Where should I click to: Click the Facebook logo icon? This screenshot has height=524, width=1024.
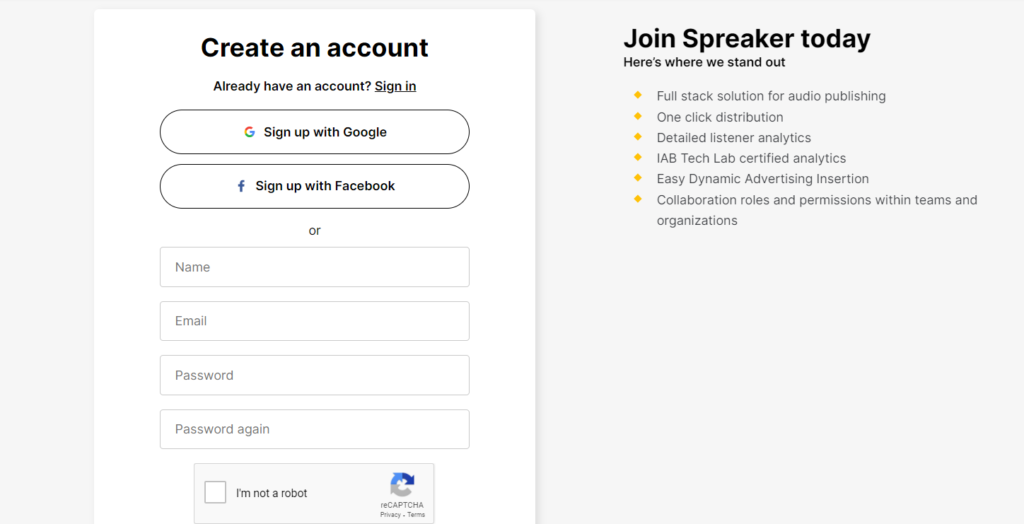point(241,186)
